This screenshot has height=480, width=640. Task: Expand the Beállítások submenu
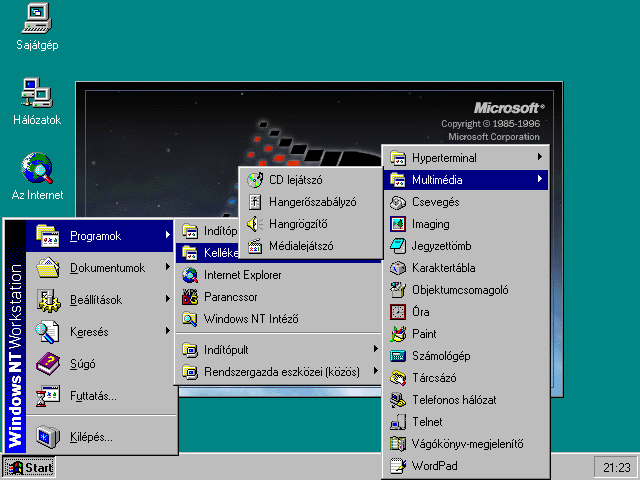tap(100, 299)
